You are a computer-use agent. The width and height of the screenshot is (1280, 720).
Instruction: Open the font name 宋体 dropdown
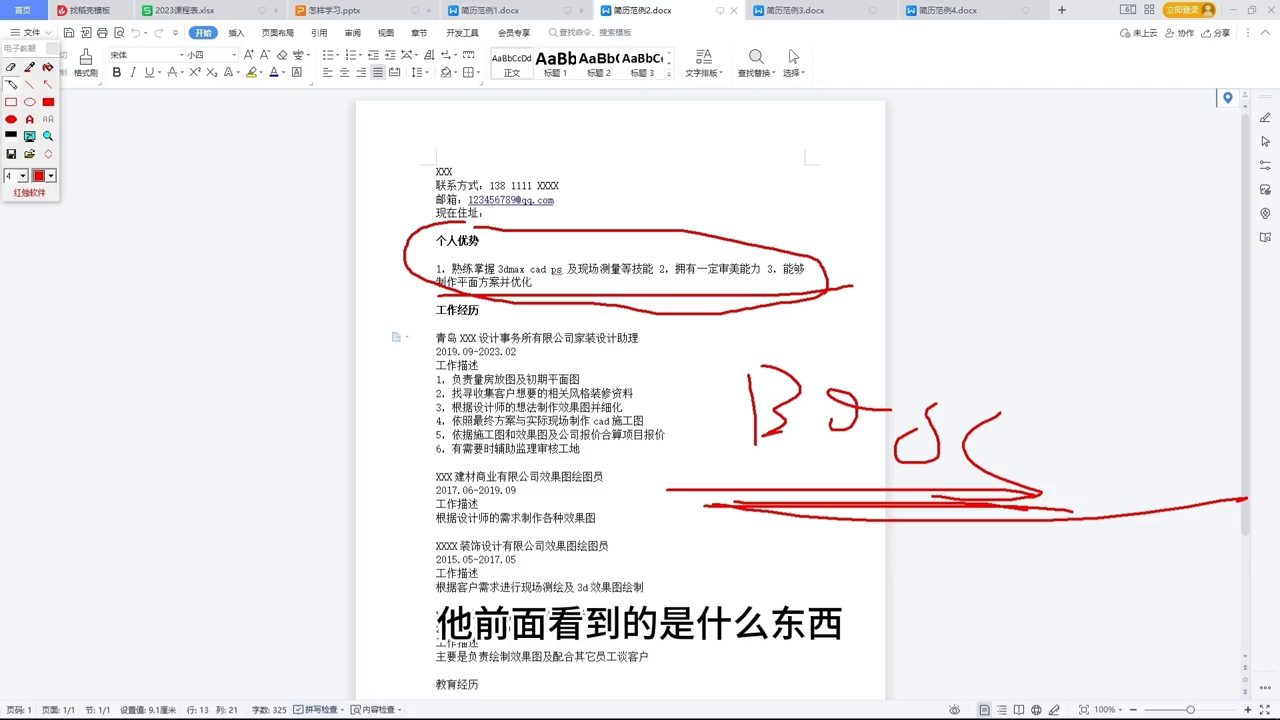pos(181,55)
